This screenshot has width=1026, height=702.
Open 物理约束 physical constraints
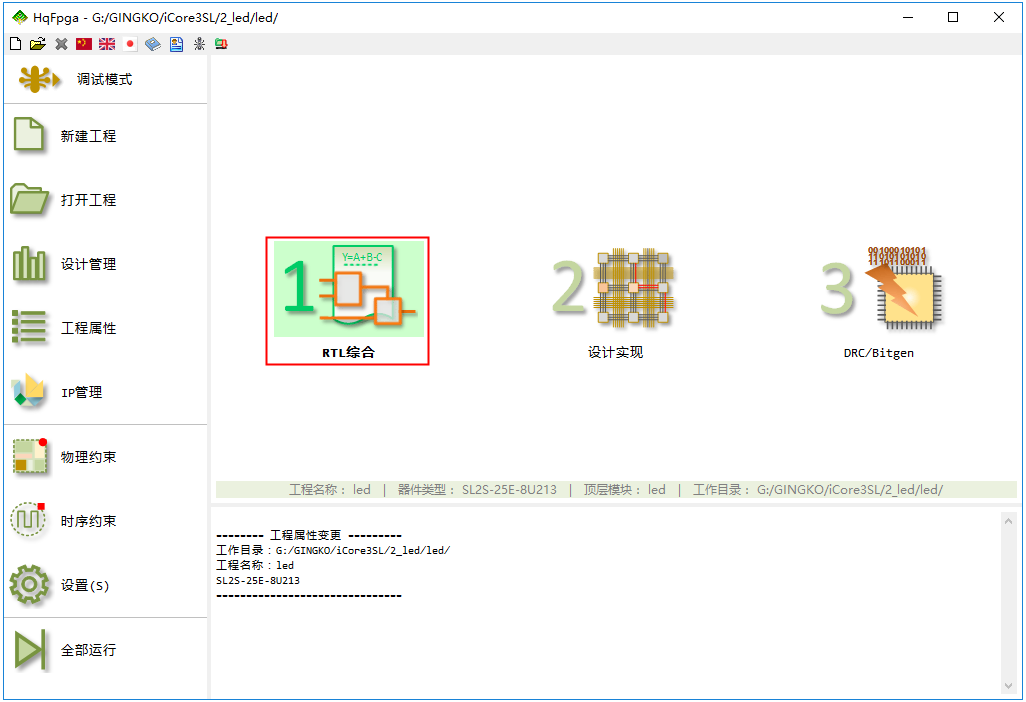pos(88,457)
